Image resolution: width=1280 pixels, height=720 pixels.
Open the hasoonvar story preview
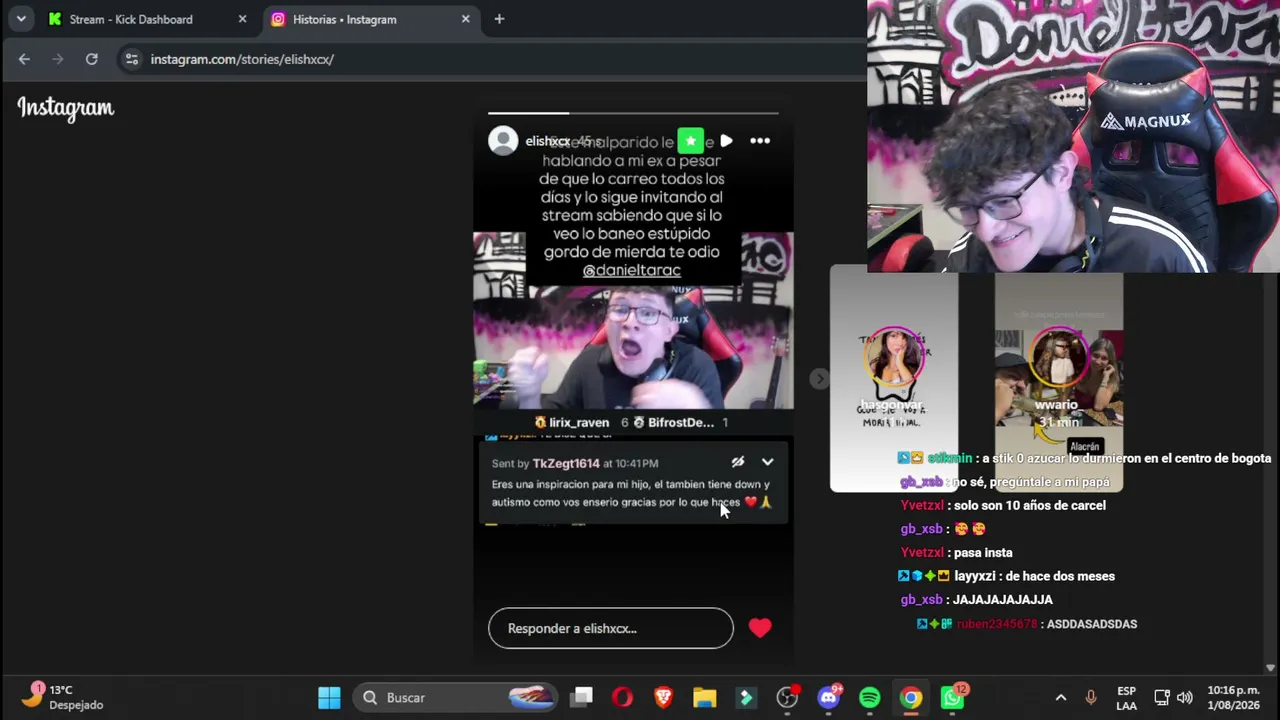(x=894, y=378)
